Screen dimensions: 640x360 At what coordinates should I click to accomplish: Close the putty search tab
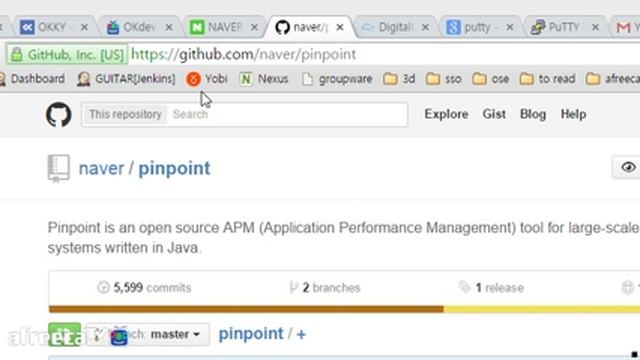pos(510,27)
